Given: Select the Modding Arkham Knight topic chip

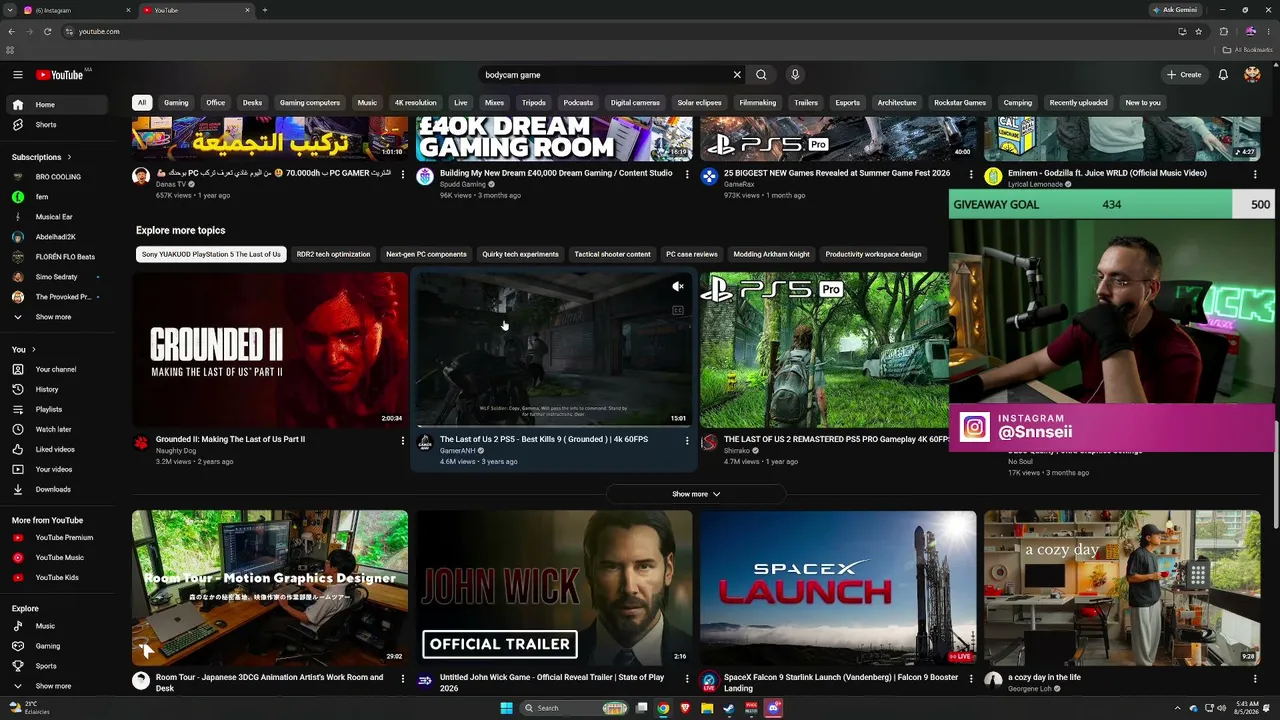Looking at the screenshot, I should coord(771,254).
